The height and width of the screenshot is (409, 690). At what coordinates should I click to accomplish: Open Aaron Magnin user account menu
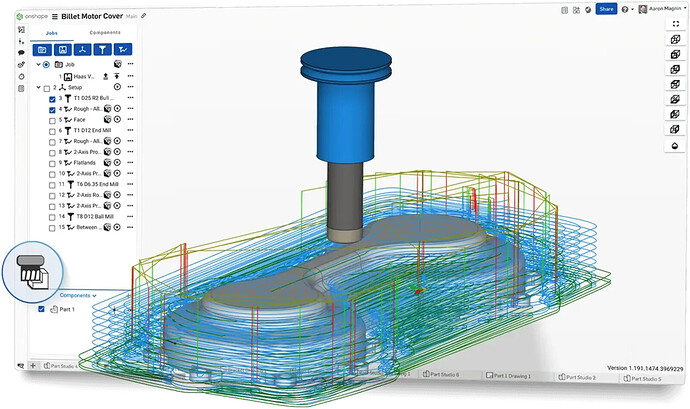coord(660,9)
